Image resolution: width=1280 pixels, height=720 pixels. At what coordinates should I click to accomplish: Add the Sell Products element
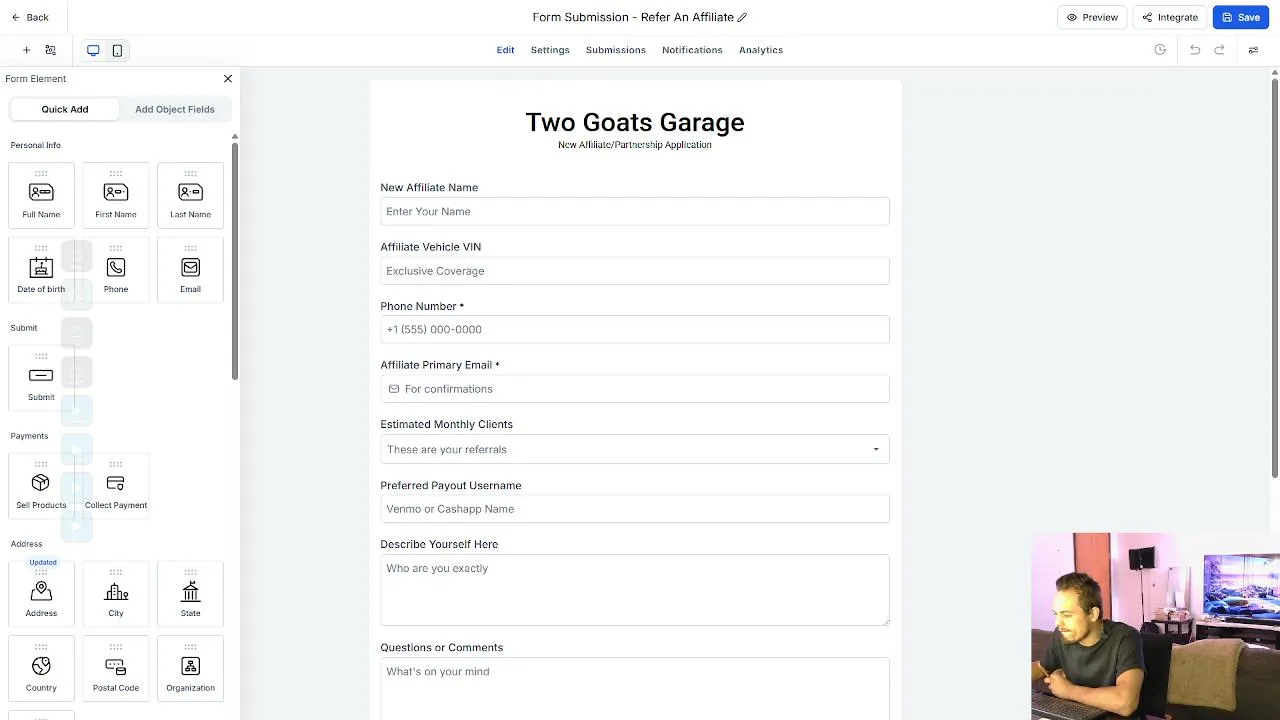click(41, 486)
